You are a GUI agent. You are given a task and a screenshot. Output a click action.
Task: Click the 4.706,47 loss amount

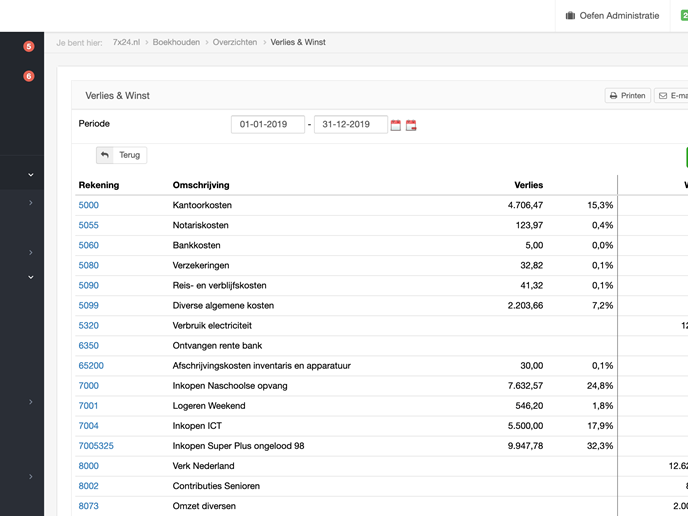pos(525,205)
